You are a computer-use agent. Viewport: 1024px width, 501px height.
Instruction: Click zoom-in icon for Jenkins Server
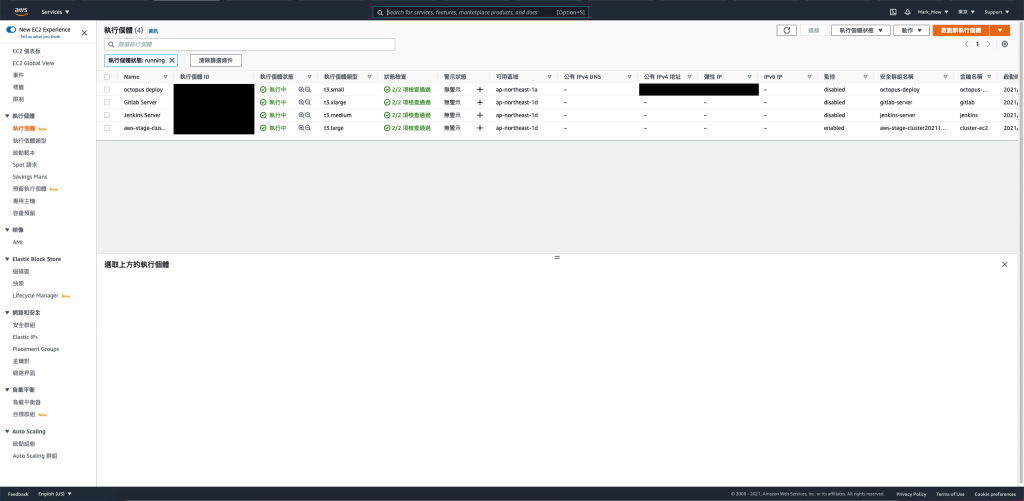click(302, 115)
